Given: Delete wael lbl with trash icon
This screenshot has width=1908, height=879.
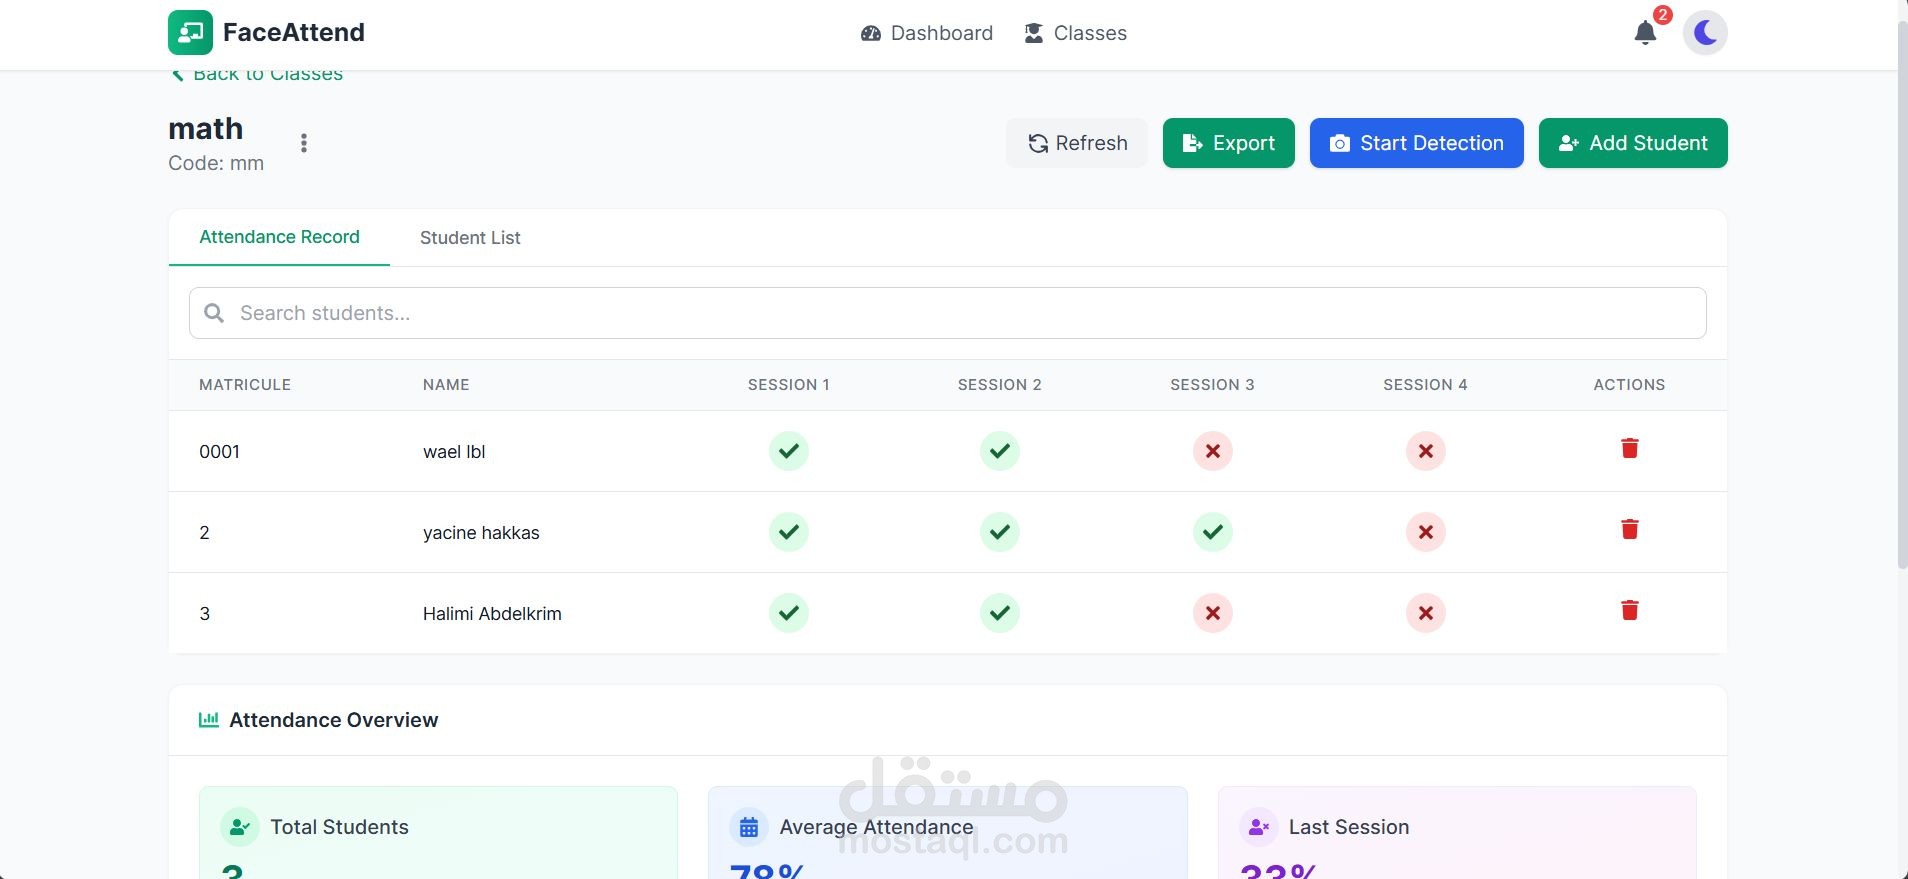Looking at the screenshot, I should pos(1629,448).
